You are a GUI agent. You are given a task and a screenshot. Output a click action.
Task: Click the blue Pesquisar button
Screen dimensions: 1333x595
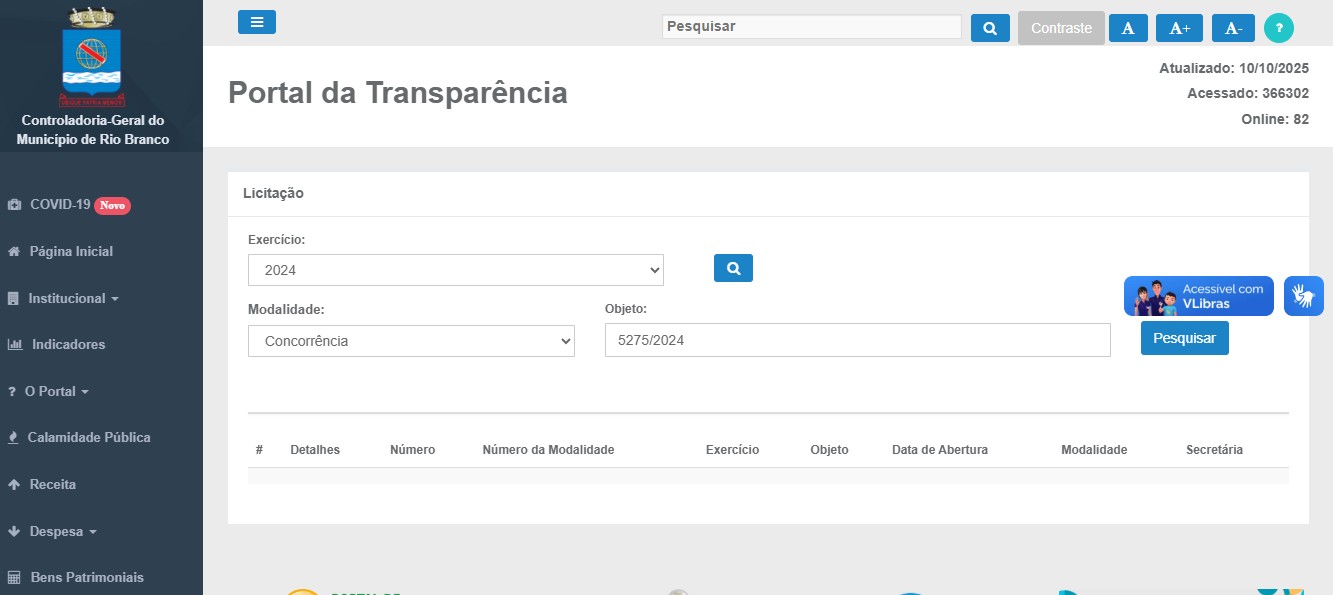(x=1184, y=338)
